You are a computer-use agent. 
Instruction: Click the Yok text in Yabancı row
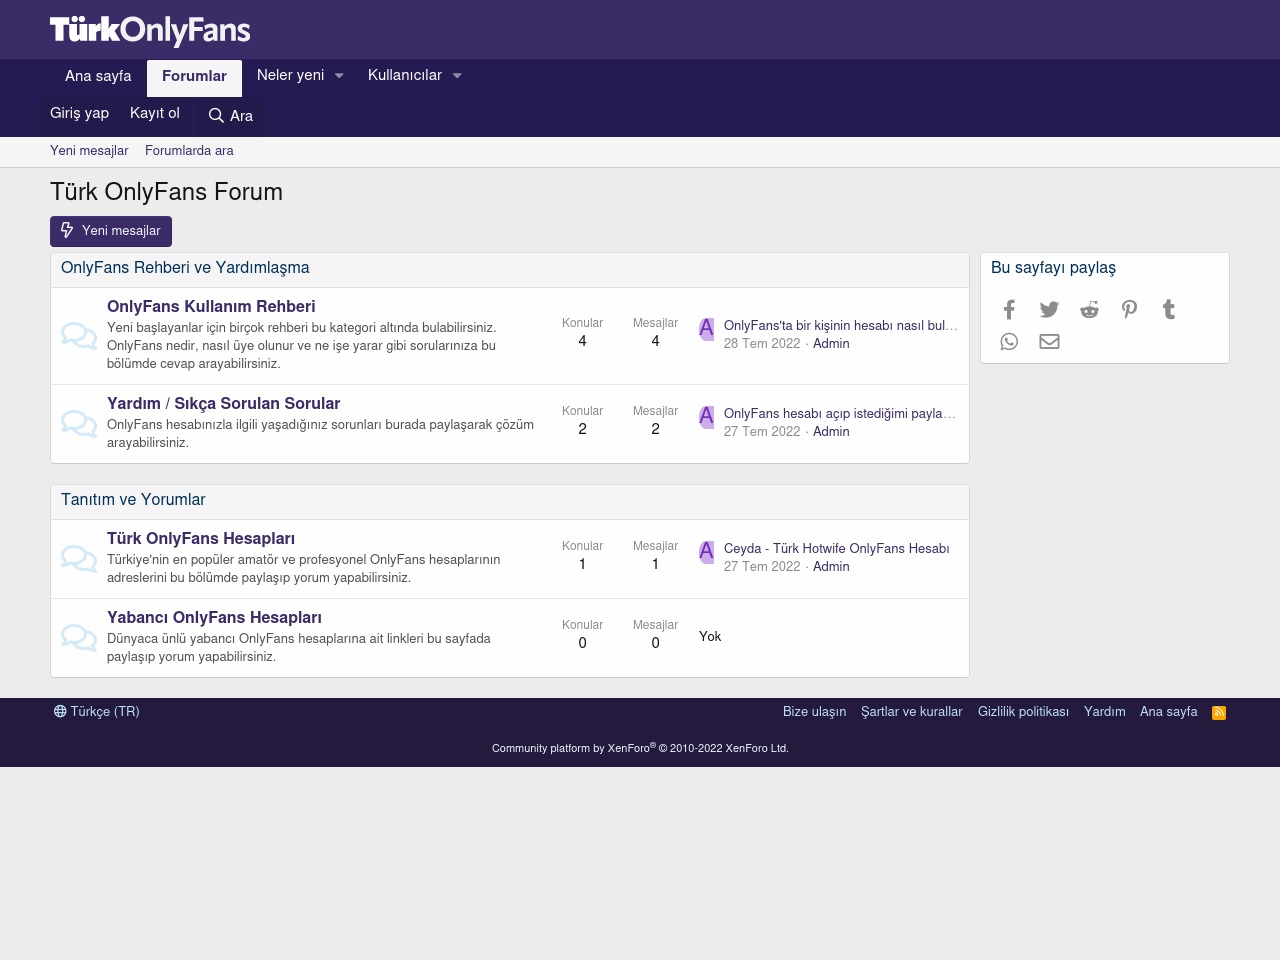[x=710, y=637]
